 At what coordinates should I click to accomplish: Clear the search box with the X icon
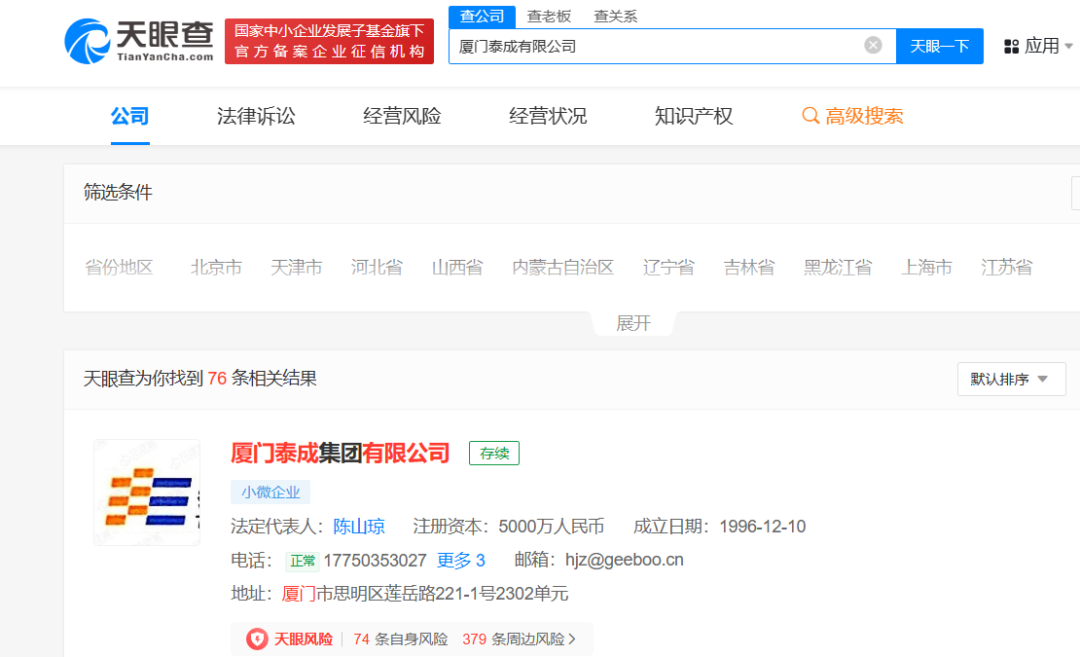(x=873, y=45)
